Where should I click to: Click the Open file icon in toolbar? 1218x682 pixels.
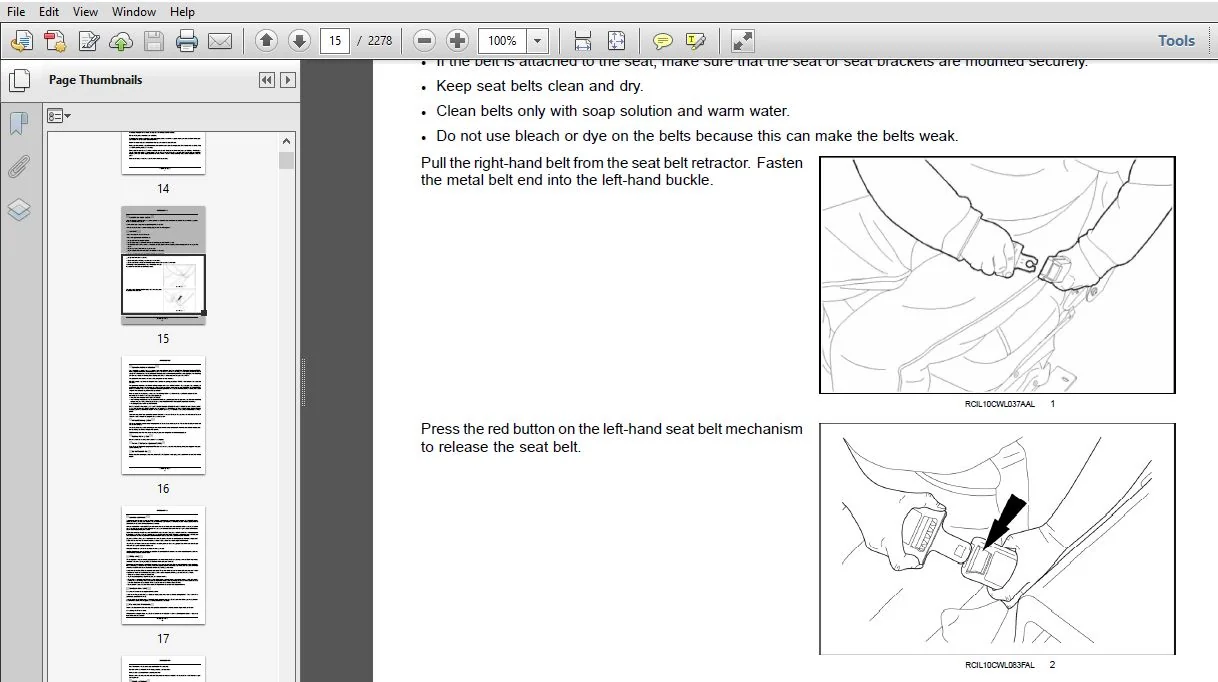(x=22, y=41)
